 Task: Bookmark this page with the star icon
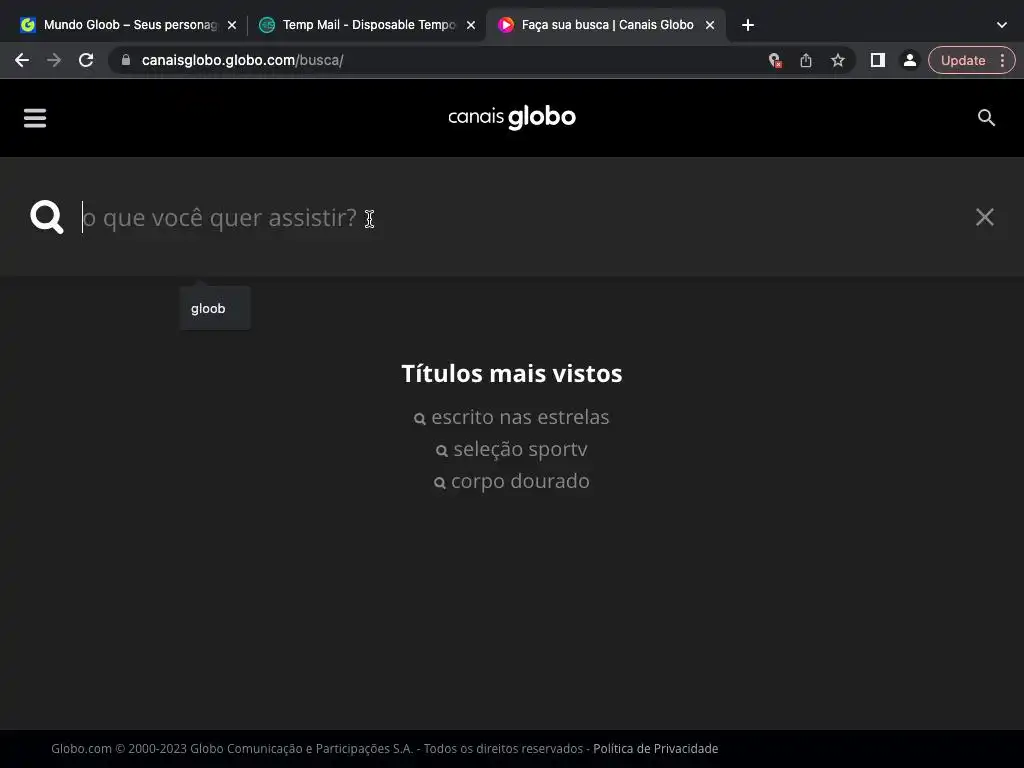[x=838, y=60]
